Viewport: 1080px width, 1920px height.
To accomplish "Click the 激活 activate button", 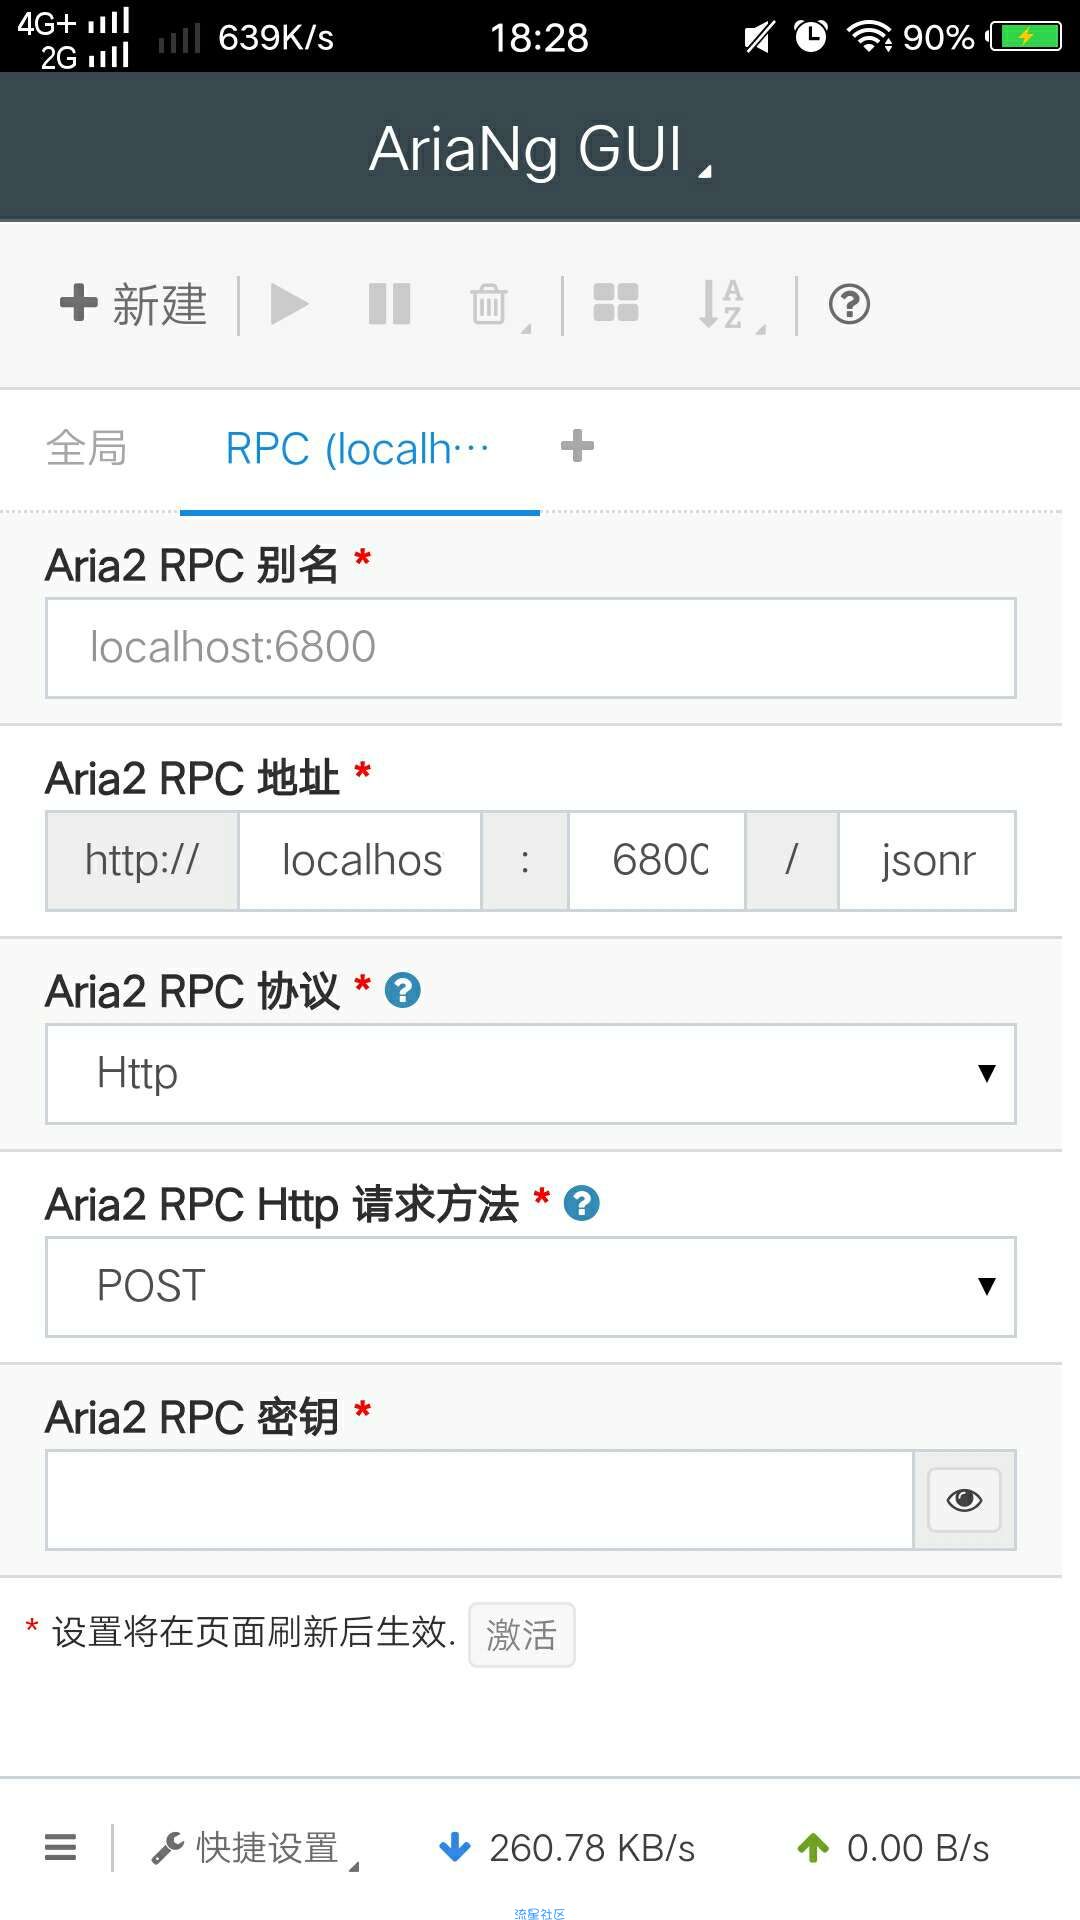I will click(522, 1635).
